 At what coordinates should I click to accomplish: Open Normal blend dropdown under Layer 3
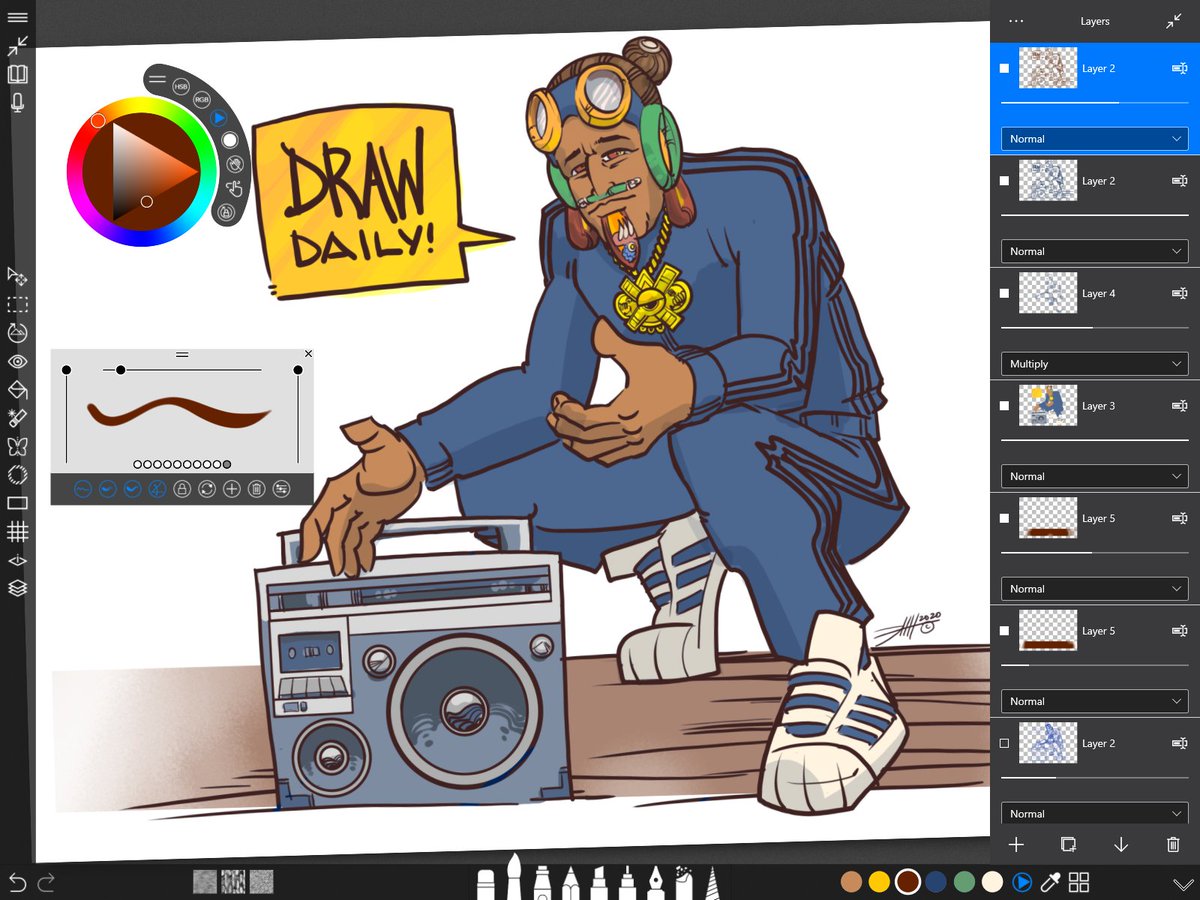1095,477
